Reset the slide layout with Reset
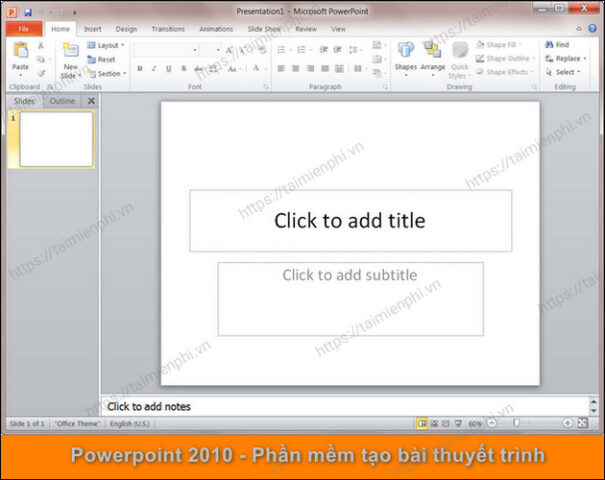The width and height of the screenshot is (605, 480). pyautogui.click(x=101, y=59)
